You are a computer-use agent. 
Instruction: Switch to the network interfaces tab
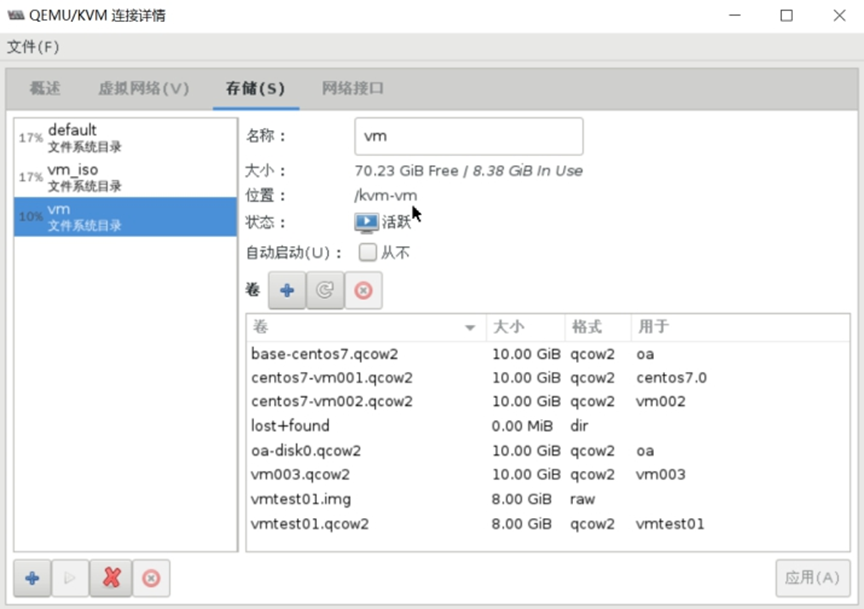(x=353, y=88)
